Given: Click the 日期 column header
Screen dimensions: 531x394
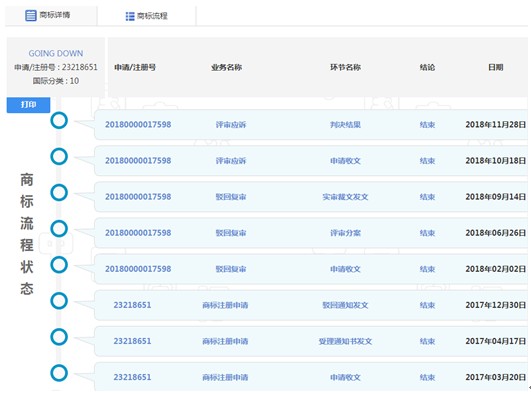Looking at the screenshot, I should [495, 67].
